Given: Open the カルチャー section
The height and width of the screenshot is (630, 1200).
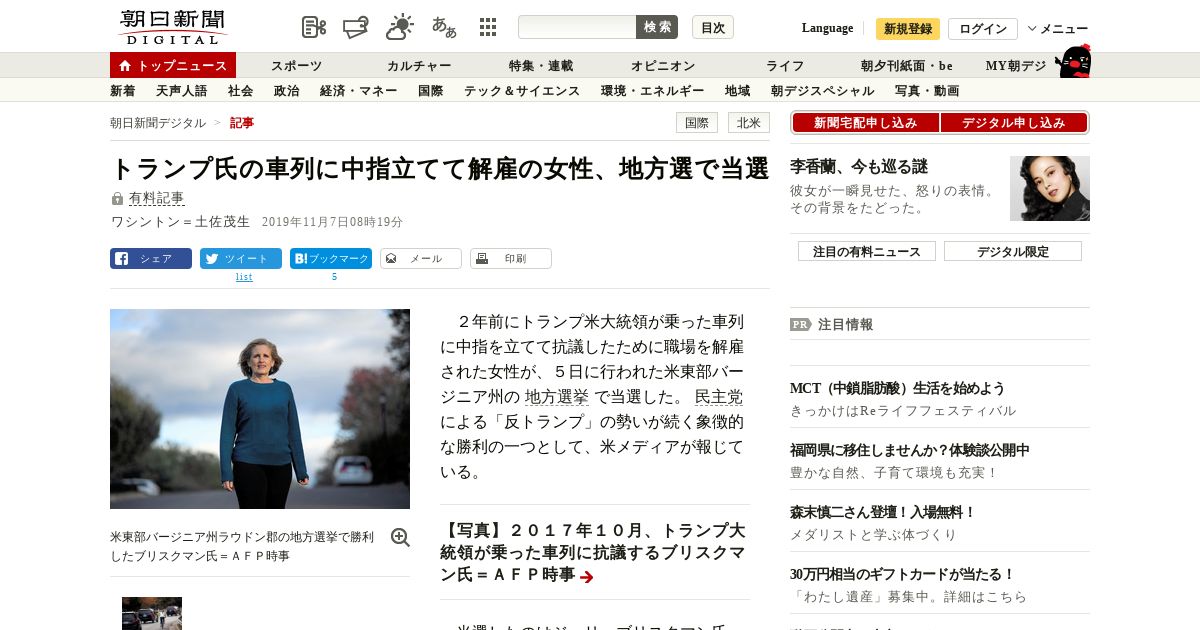Looking at the screenshot, I should 419,66.
